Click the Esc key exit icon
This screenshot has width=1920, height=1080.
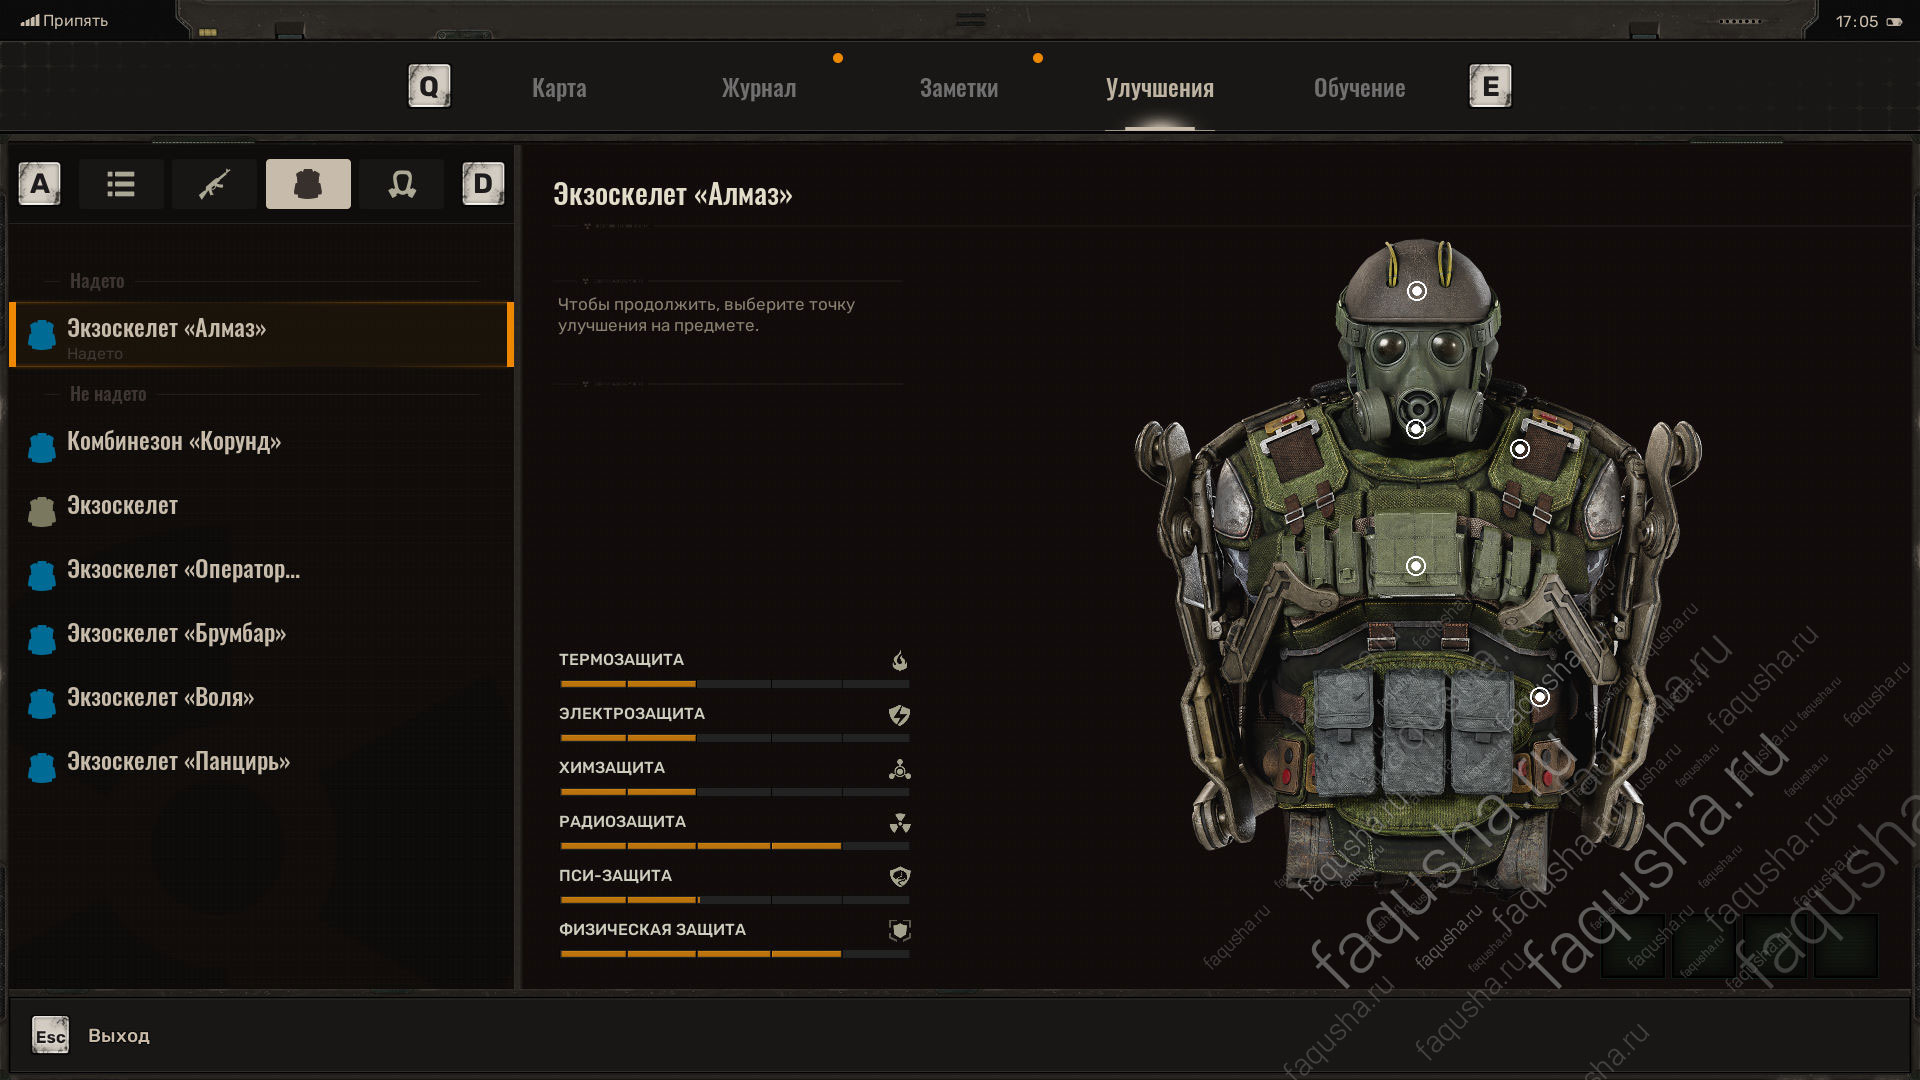(50, 1036)
